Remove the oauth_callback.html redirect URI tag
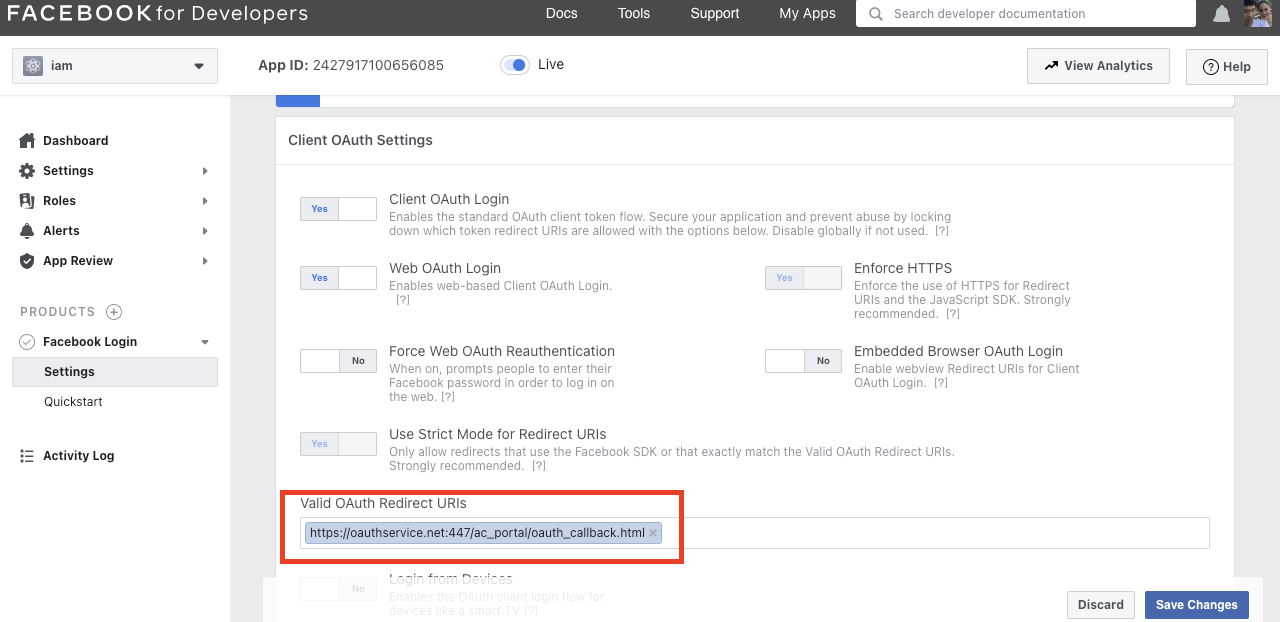The image size is (1280, 622). (x=653, y=533)
